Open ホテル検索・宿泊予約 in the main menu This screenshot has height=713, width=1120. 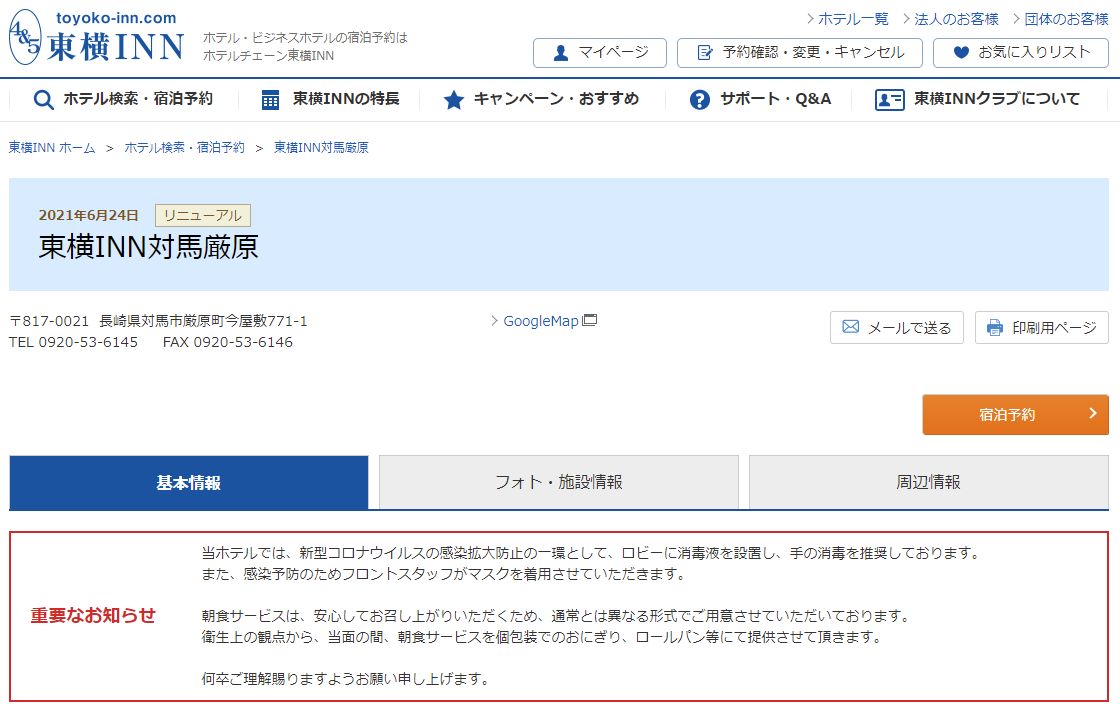click(123, 99)
